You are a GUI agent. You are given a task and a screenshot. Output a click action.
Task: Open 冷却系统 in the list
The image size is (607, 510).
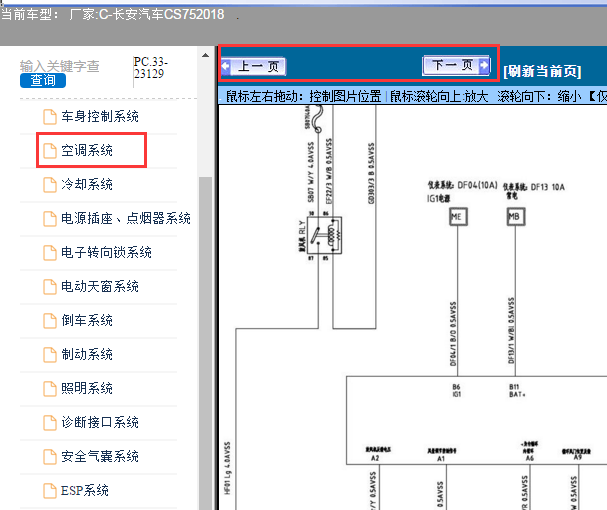tap(87, 184)
